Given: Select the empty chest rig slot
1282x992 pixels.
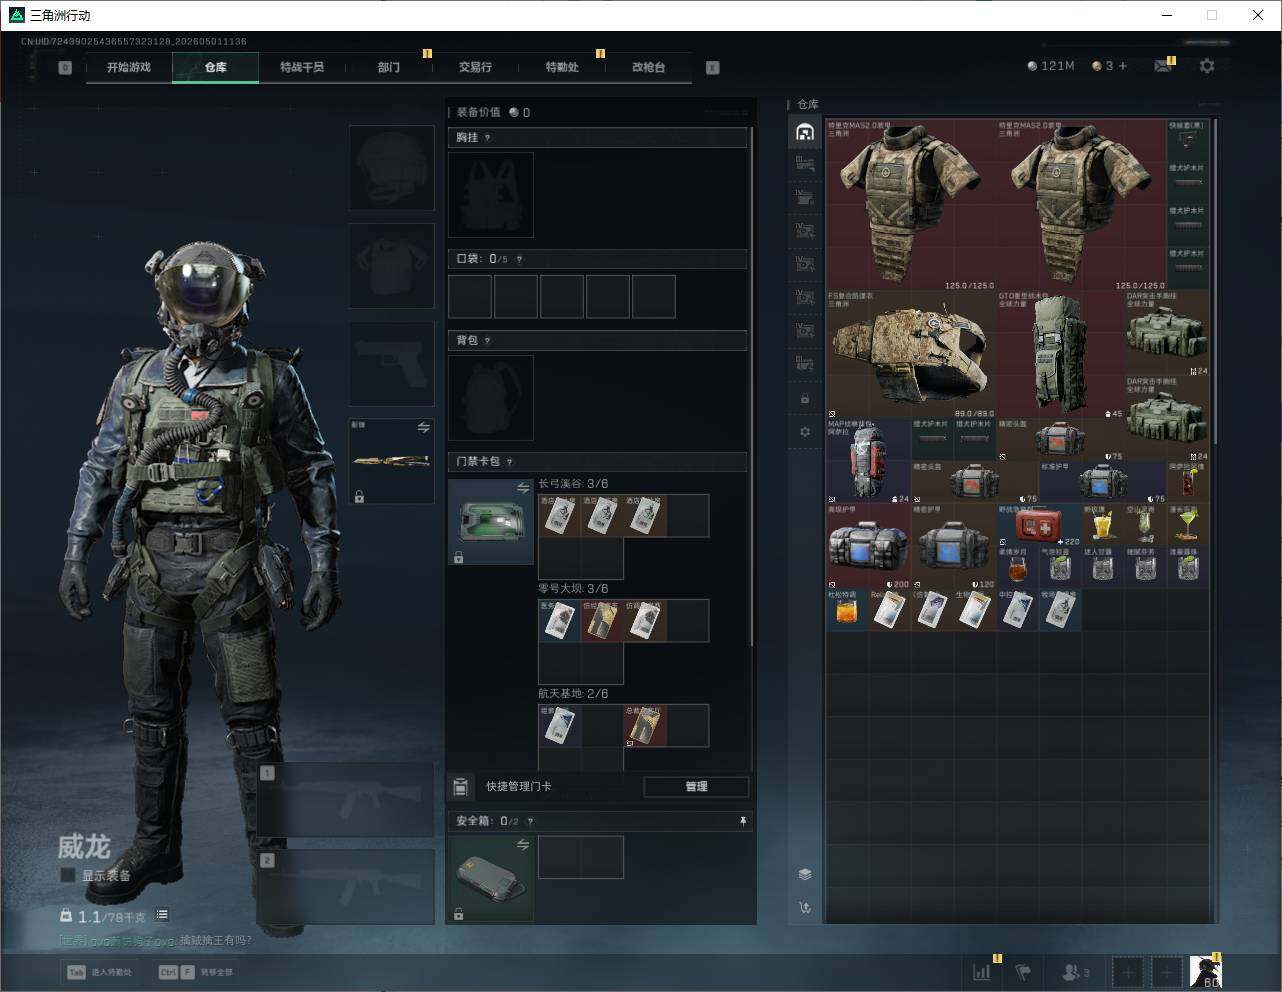Looking at the screenshot, I should coord(491,195).
